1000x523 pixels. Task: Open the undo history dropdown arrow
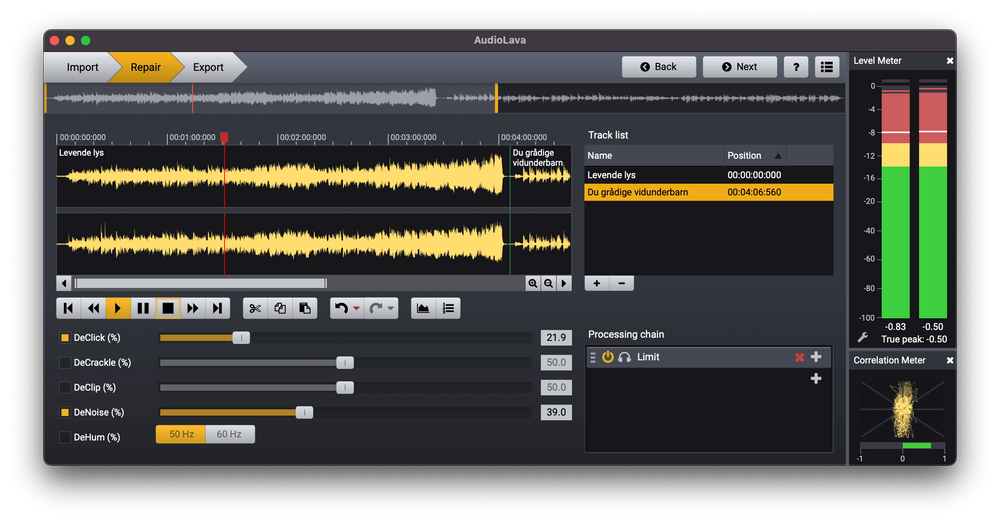tap(357, 308)
